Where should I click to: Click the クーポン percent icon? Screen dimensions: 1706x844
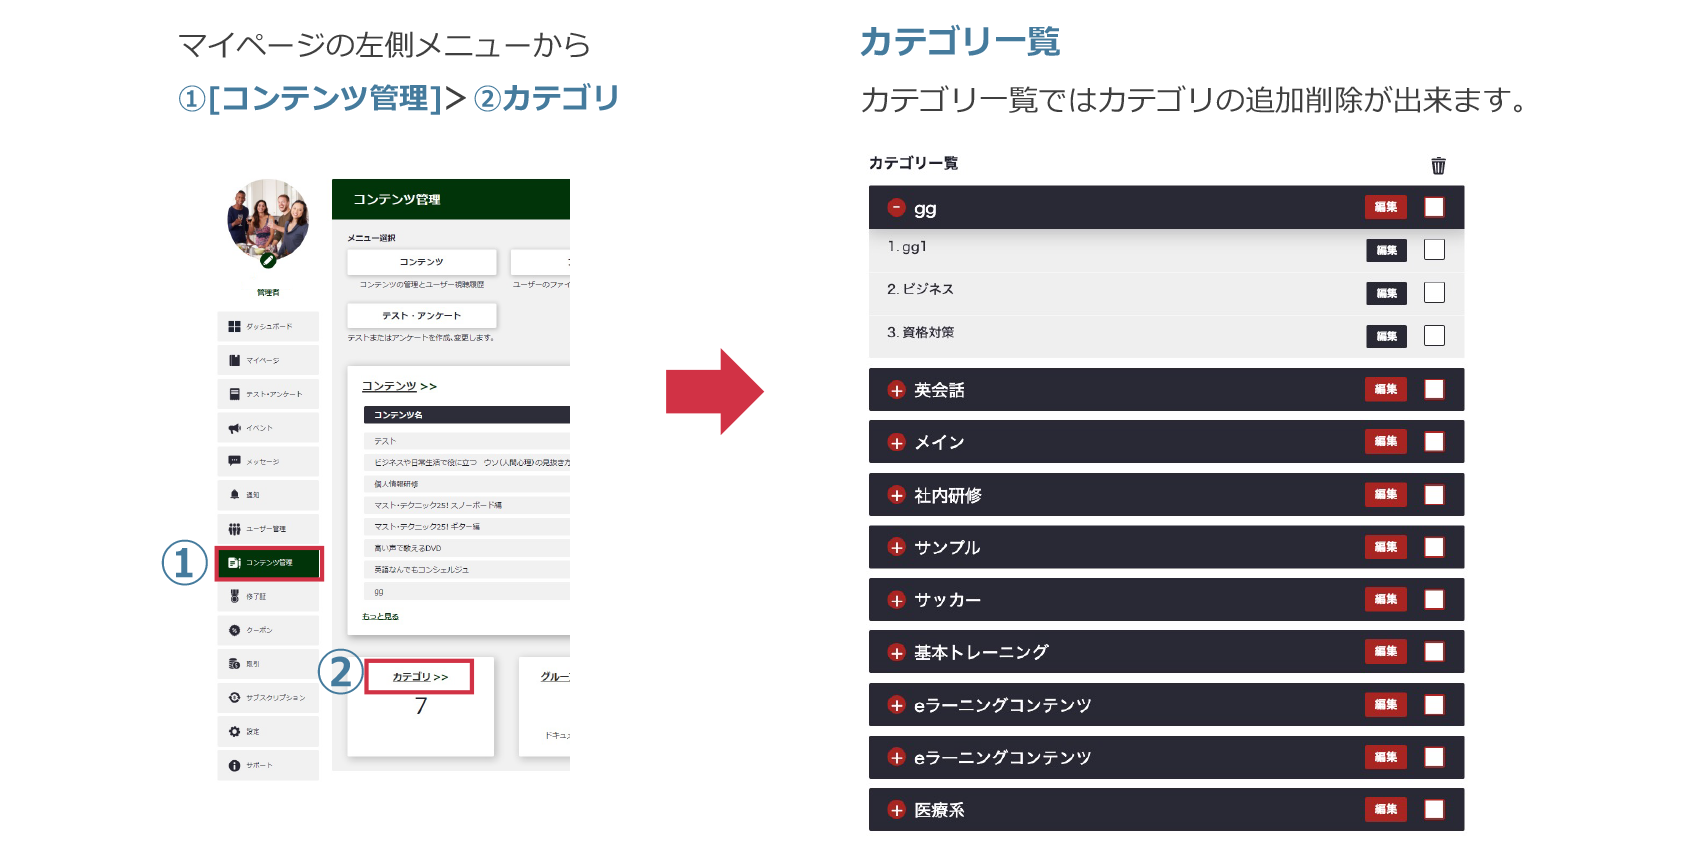pyautogui.click(x=234, y=630)
